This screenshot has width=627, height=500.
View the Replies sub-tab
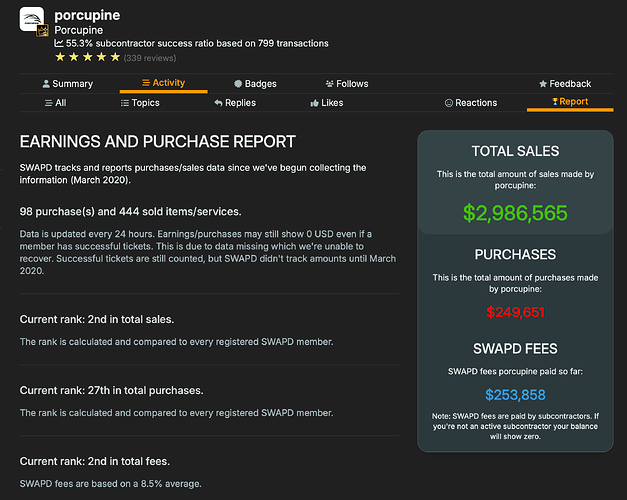tap(235, 103)
